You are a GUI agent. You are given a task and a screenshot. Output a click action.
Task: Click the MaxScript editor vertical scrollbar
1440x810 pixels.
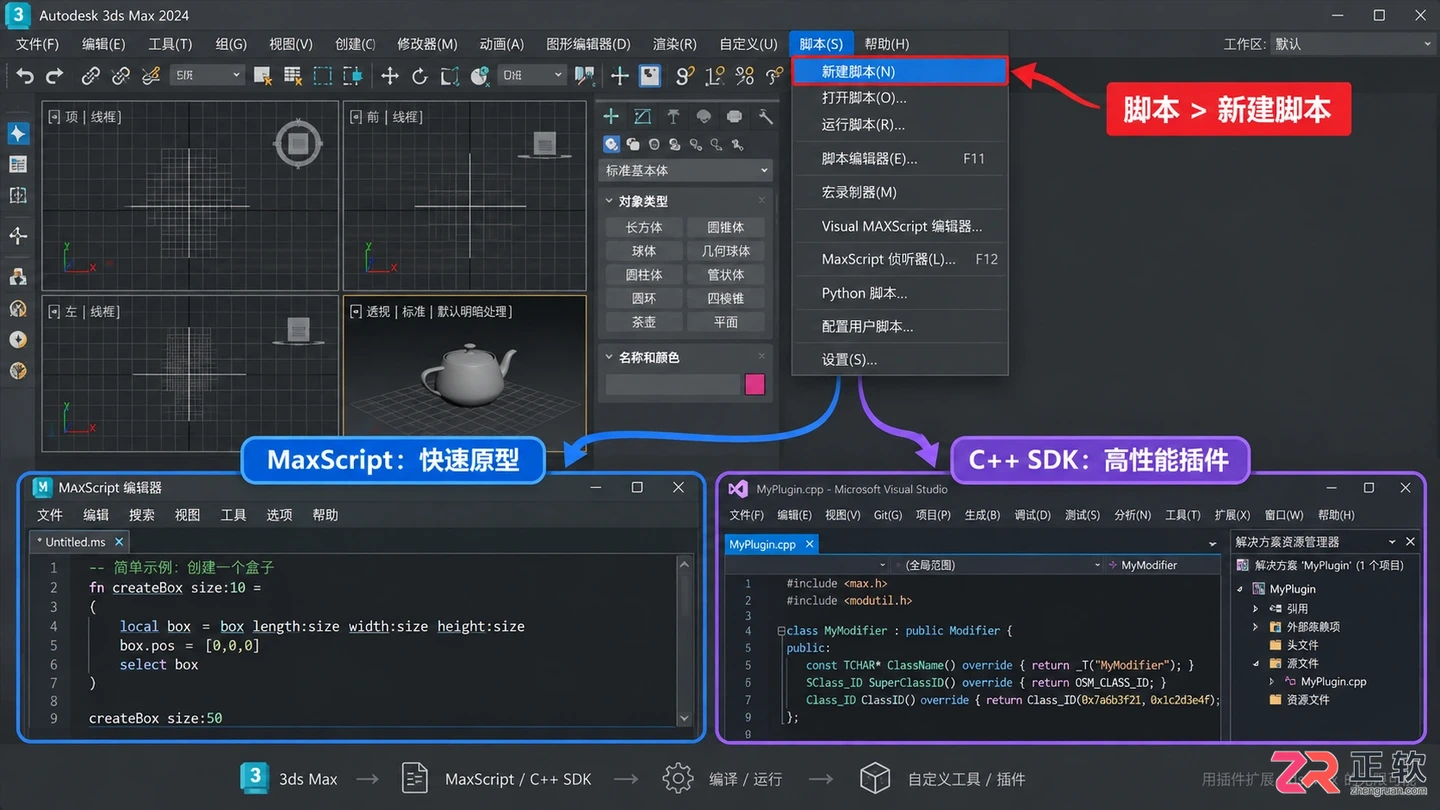click(685, 641)
